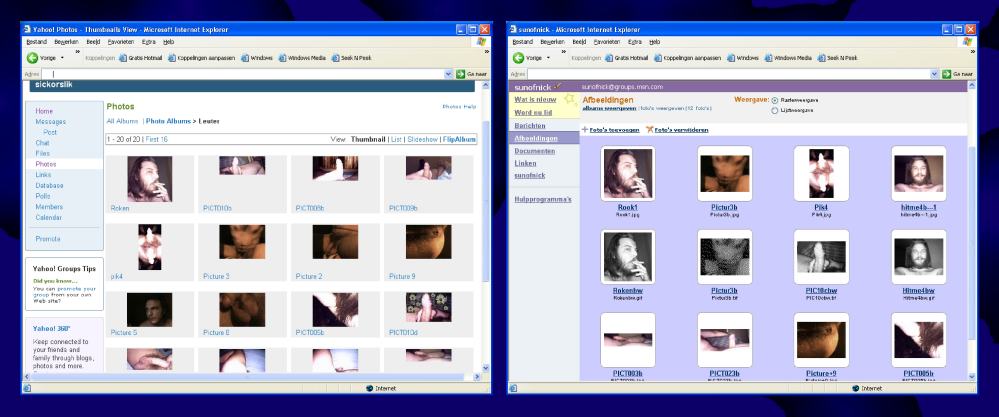Image resolution: width=999 pixels, height=417 pixels.
Task: Open Seek N Peek link in Yahoo Photos window
Action: (x=351, y=58)
